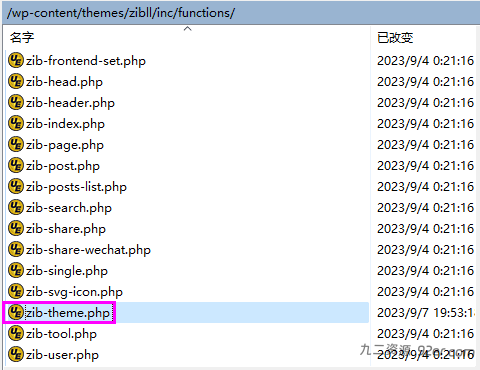480x370 pixels.
Task: Click the file icon of zib-page.php
Action: tap(16, 145)
